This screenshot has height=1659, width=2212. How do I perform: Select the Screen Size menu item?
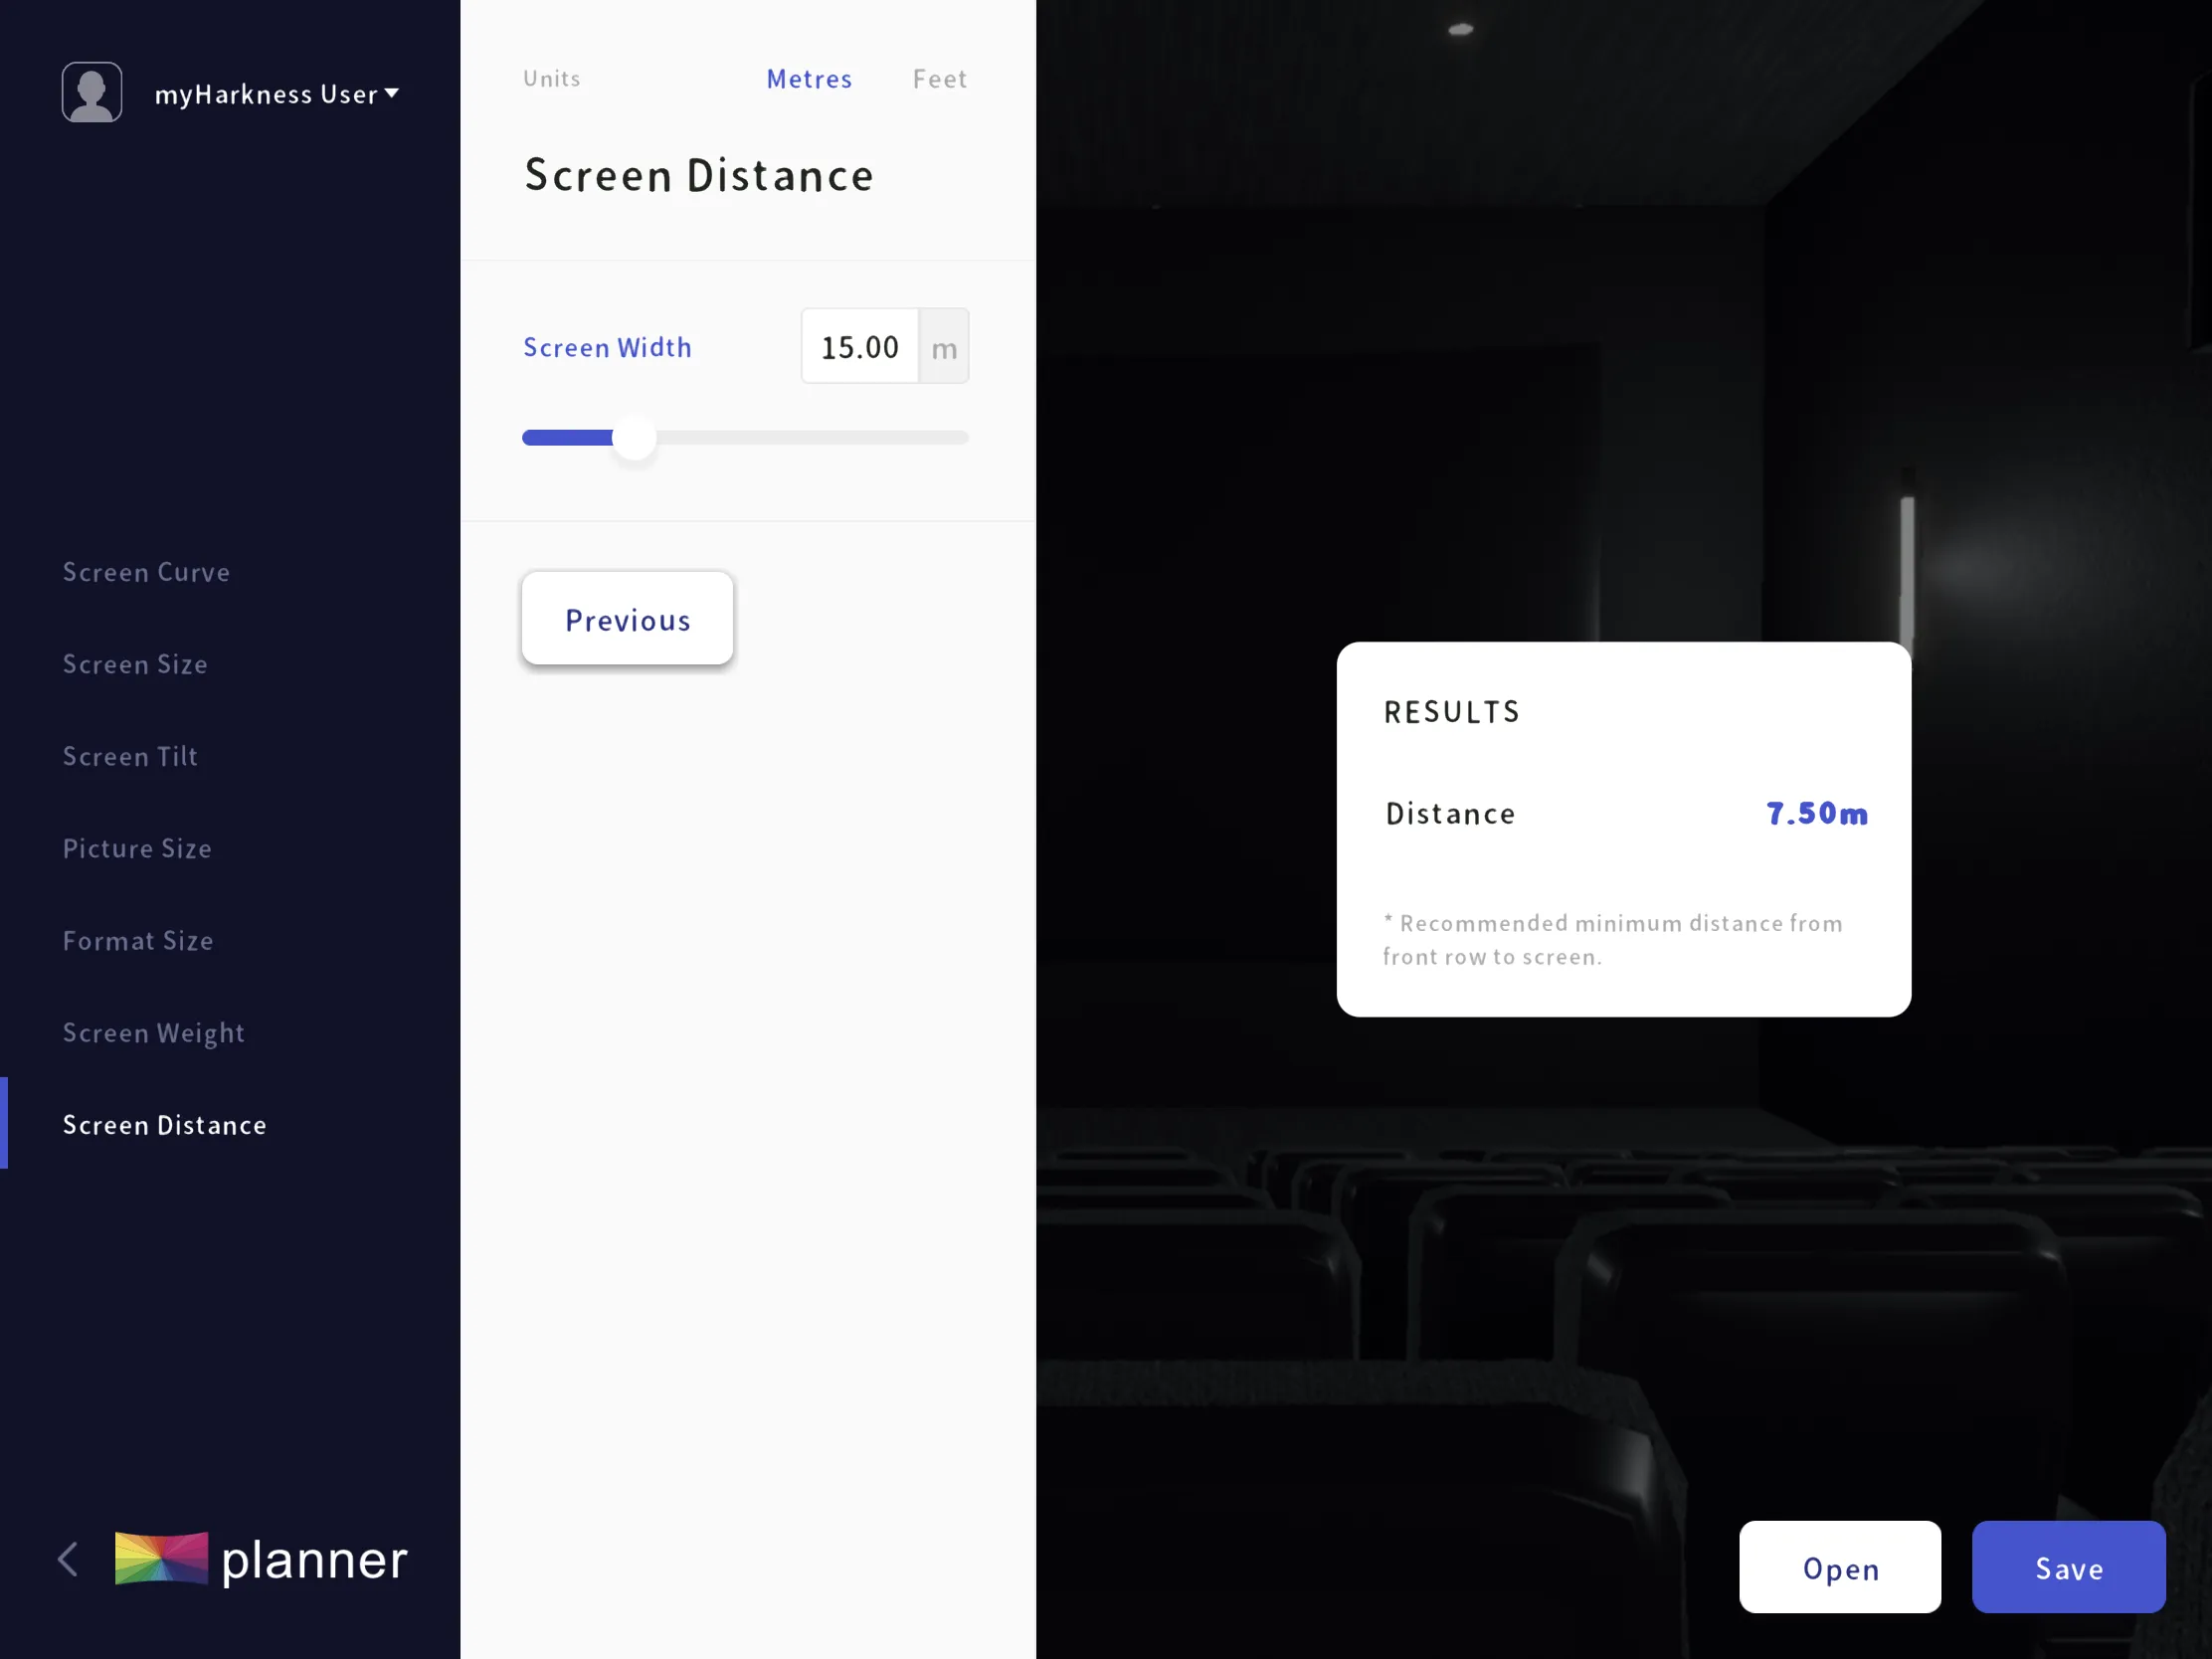pyautogui.click(x=136, y=664)
